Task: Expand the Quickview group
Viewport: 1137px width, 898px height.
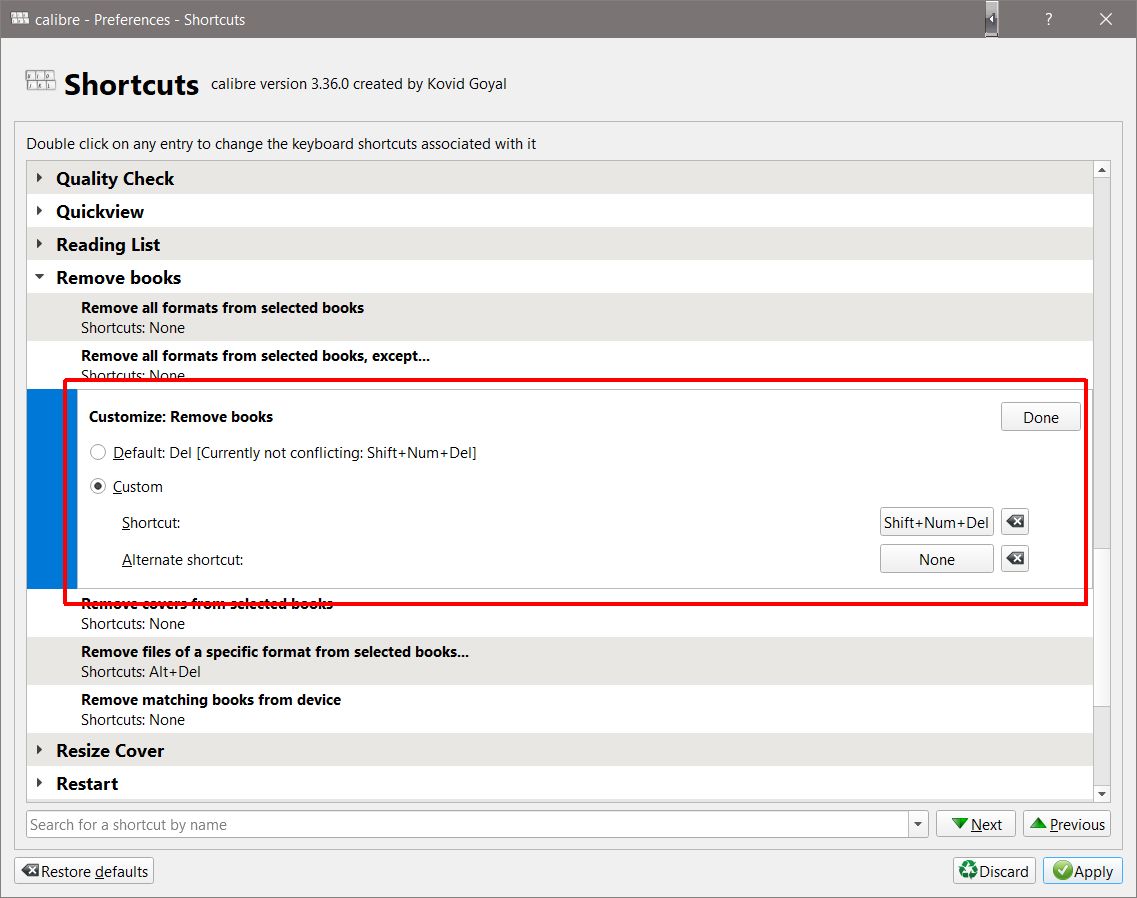Action: (40, 211)
